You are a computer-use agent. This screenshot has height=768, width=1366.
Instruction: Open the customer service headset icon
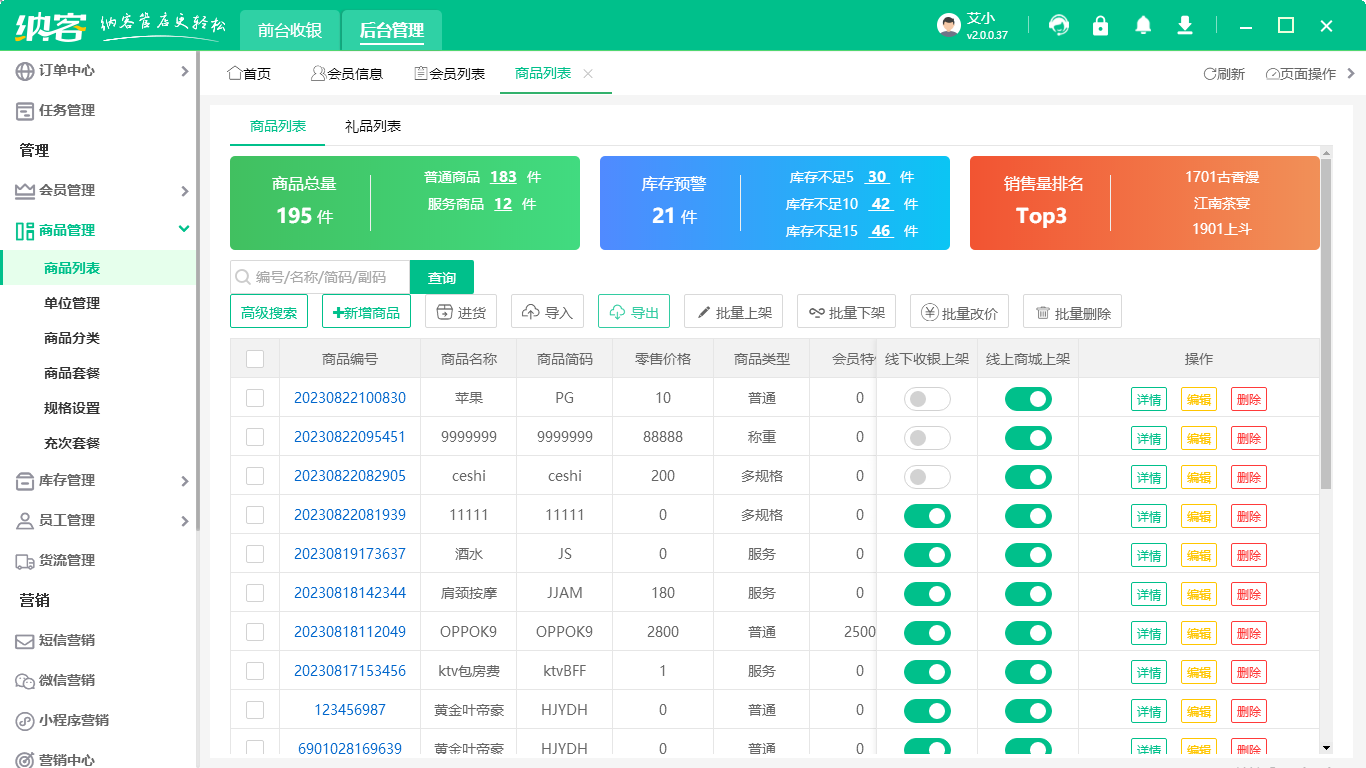point(1058,25)
